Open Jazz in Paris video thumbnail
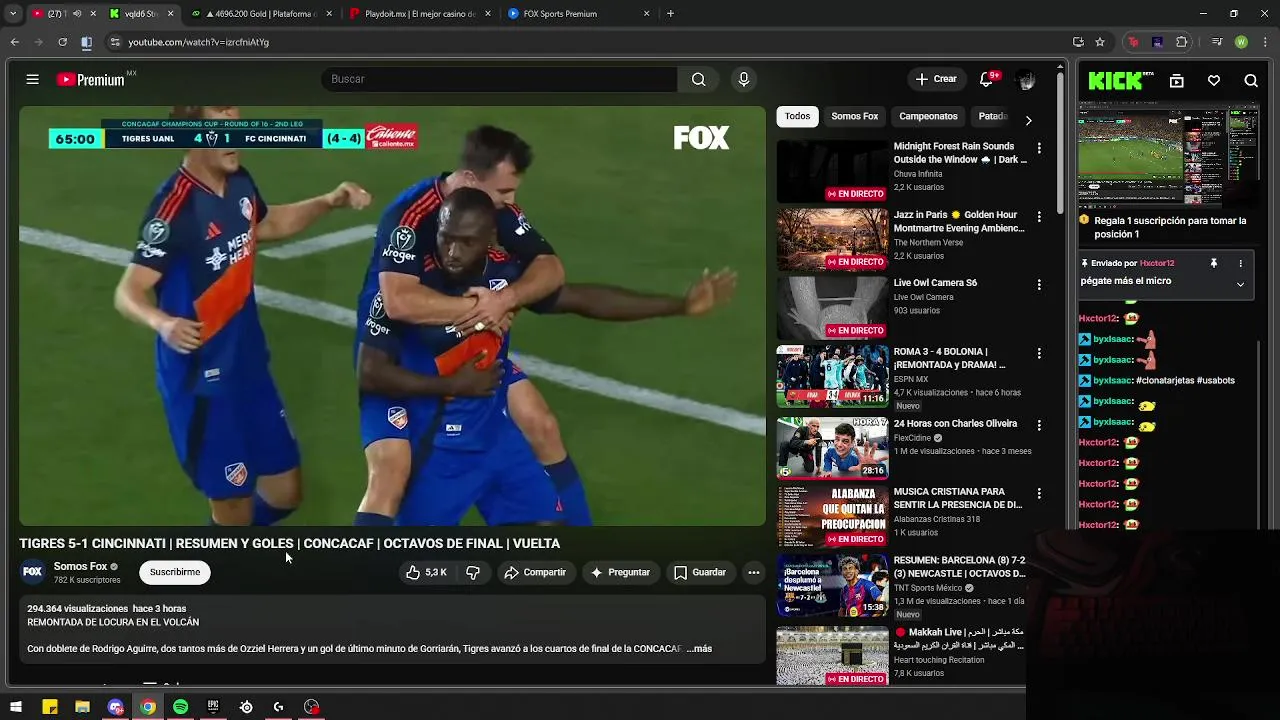Viewport: 1280px width, 720px height. click(832, 240)
